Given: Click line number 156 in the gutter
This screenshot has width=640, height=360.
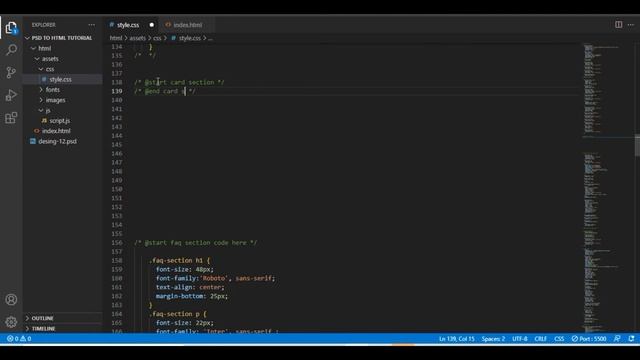Looking at the screenshot, I should click(x=117, y=243).
